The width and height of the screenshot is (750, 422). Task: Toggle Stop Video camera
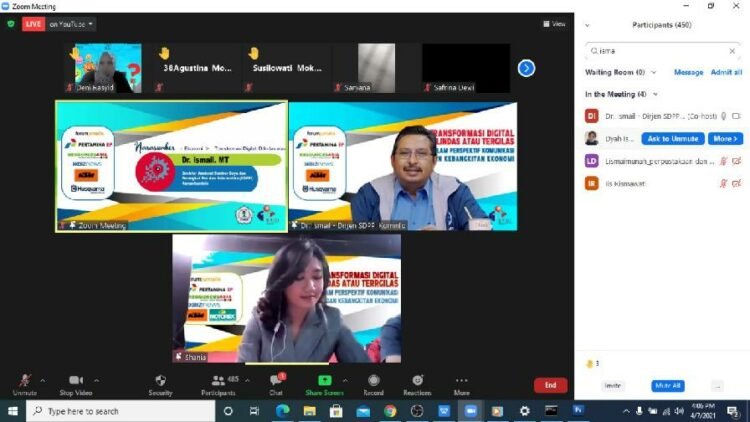click(x=75, y=383)
